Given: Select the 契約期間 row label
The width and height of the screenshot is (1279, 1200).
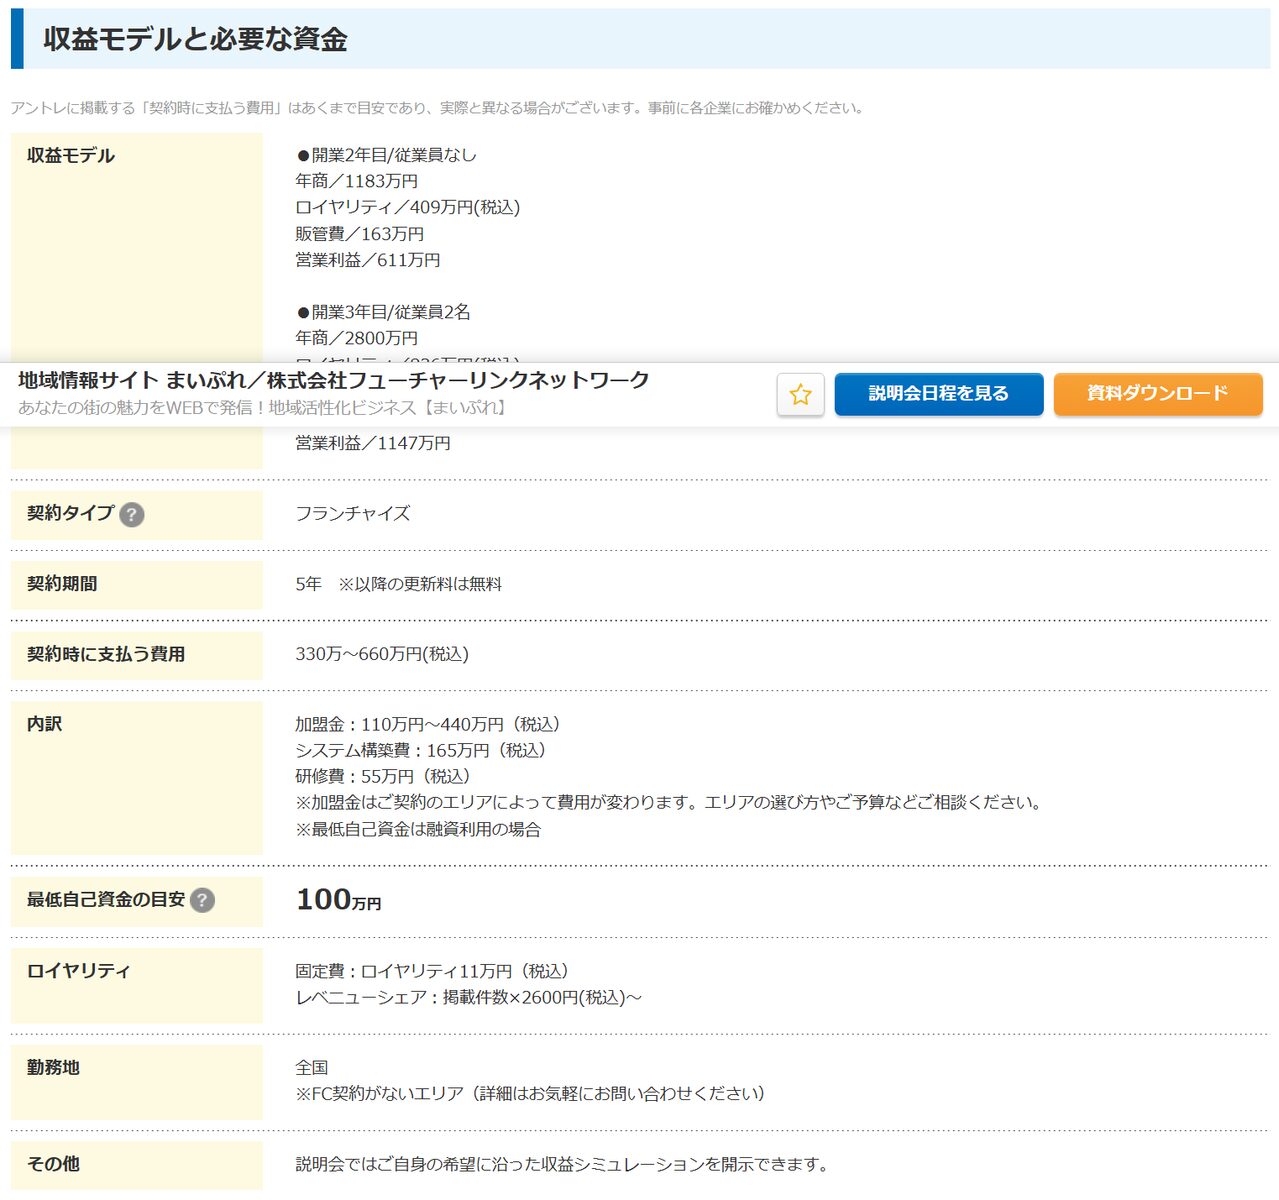Looking at the screenshot, I should 62,584.
